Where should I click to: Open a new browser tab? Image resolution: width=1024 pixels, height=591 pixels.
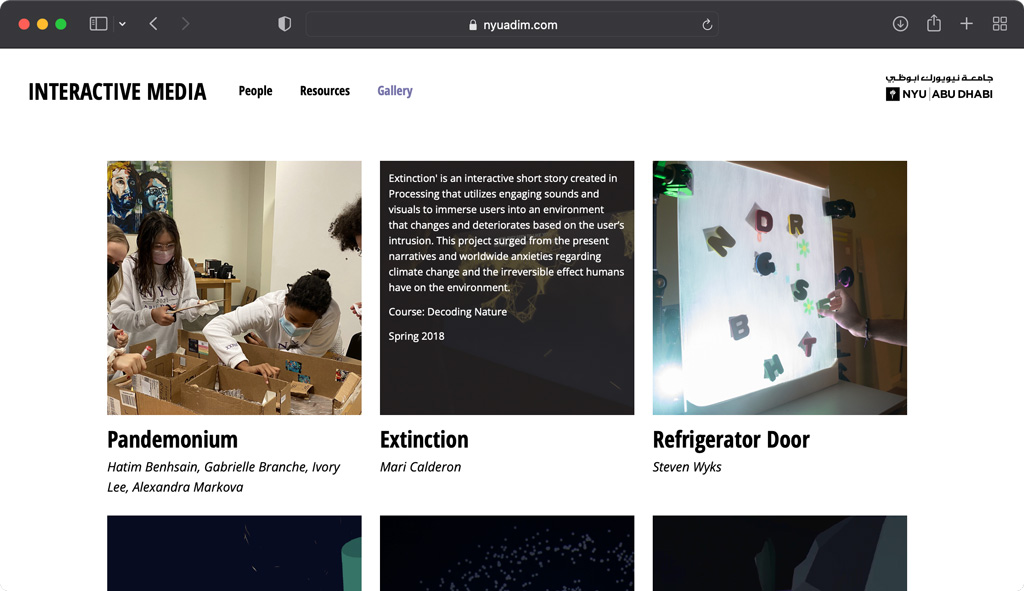coord(966,22)
